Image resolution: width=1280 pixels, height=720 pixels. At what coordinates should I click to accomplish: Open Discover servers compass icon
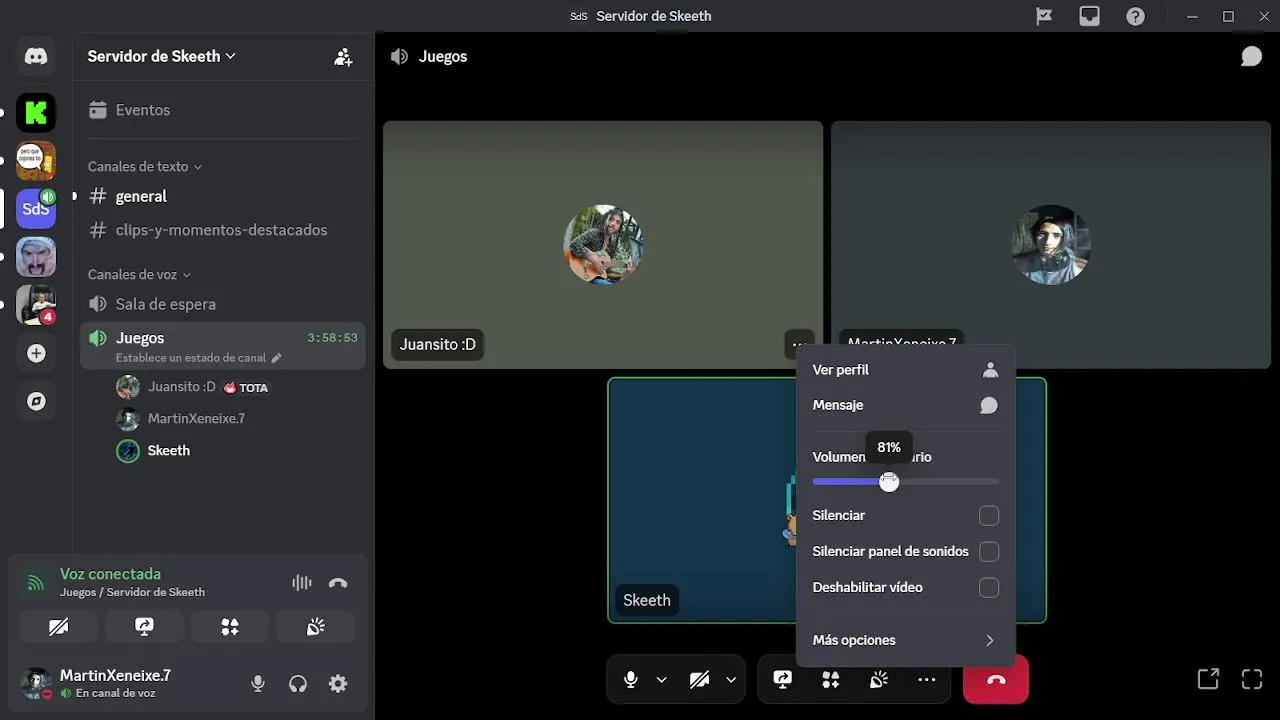[36, 401]
